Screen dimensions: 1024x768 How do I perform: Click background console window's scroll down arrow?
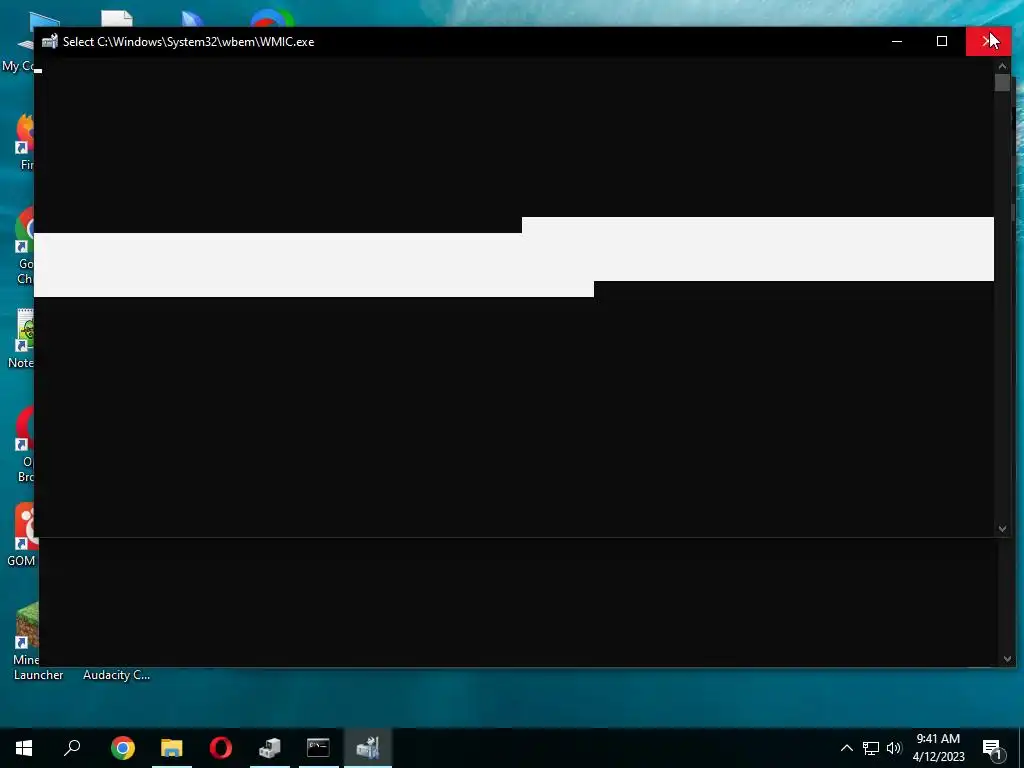click(1007, 659)
